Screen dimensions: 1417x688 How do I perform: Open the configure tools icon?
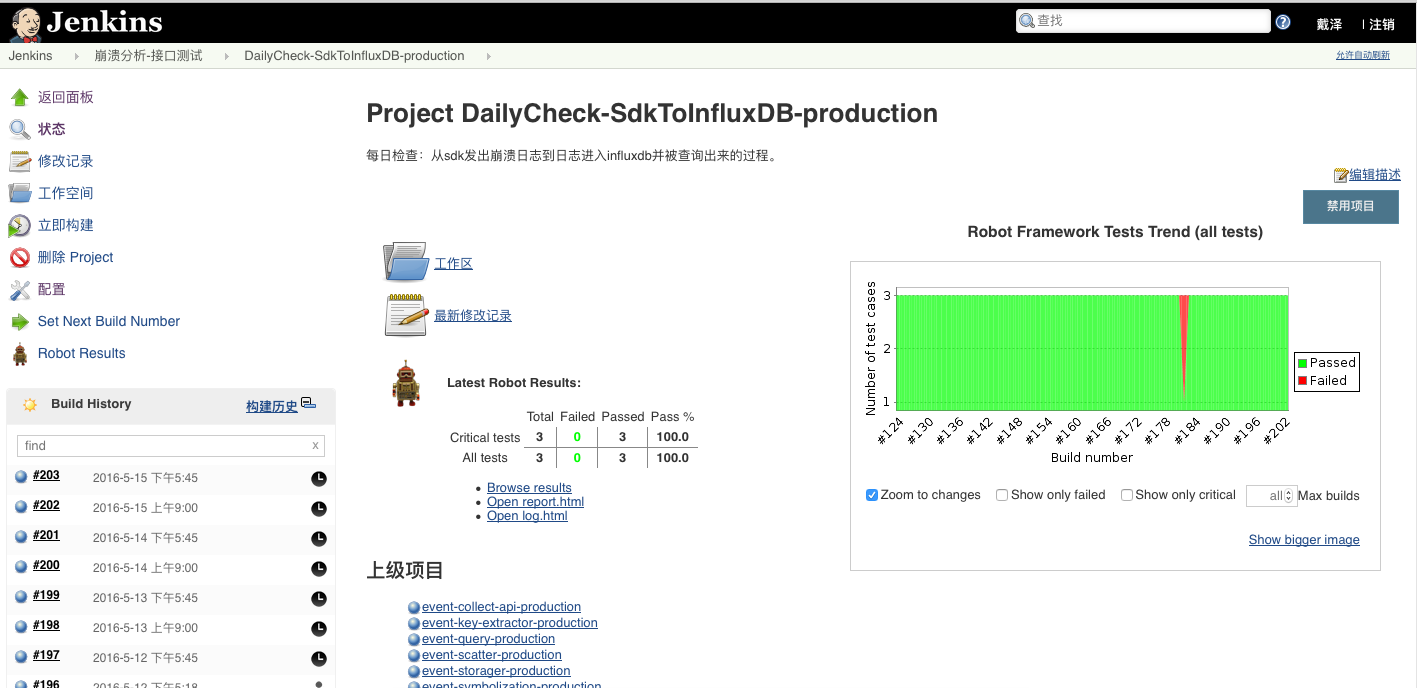pyautogui.click(x=19, y=290)
